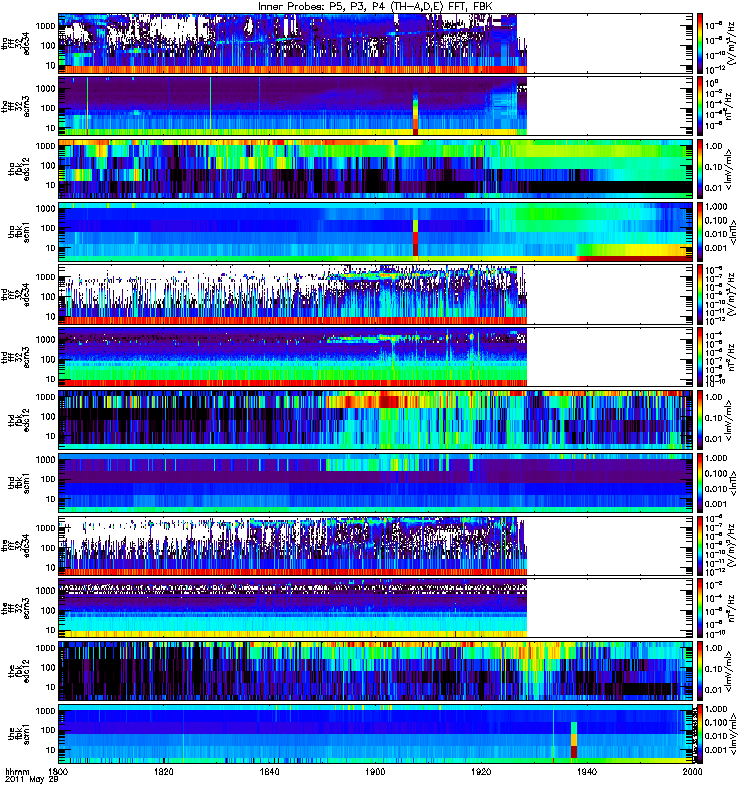Select the color bar of the thd fbk edc12 panel

701,420
